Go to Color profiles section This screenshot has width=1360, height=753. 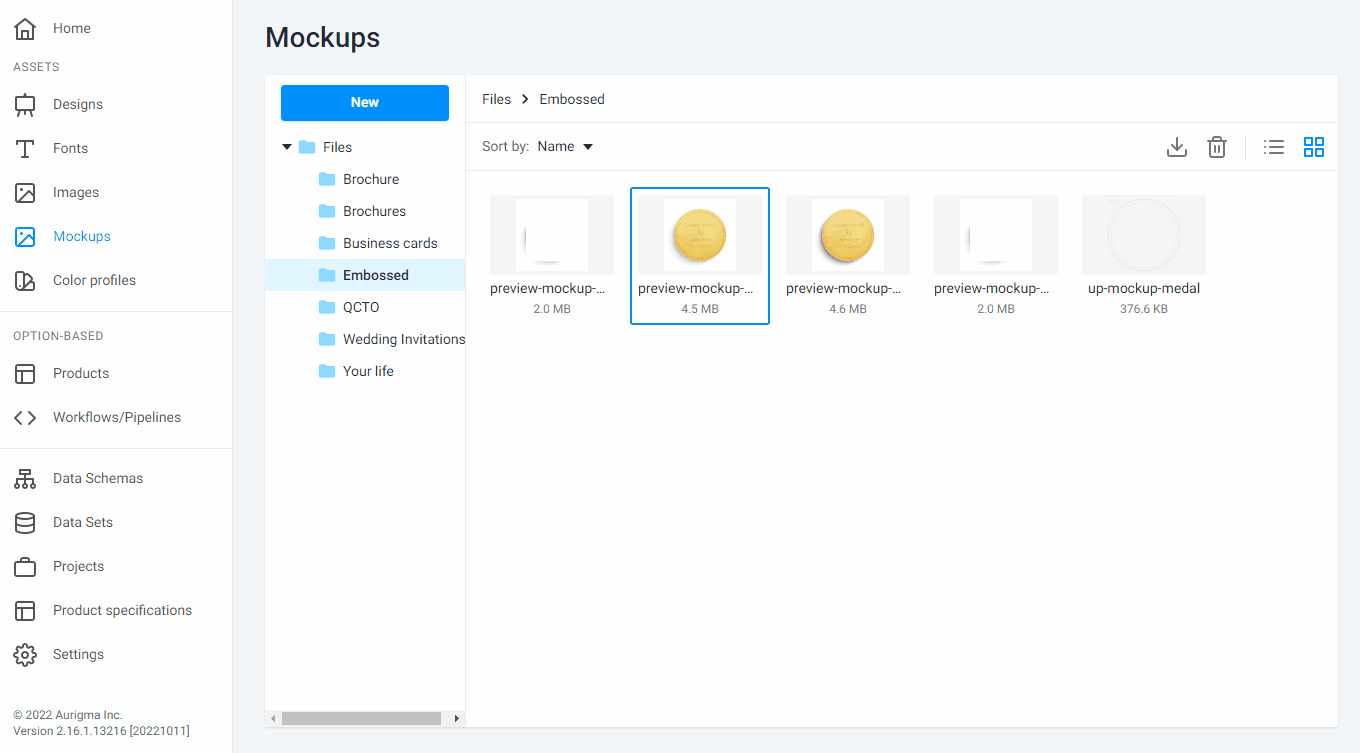coord(93,280)
